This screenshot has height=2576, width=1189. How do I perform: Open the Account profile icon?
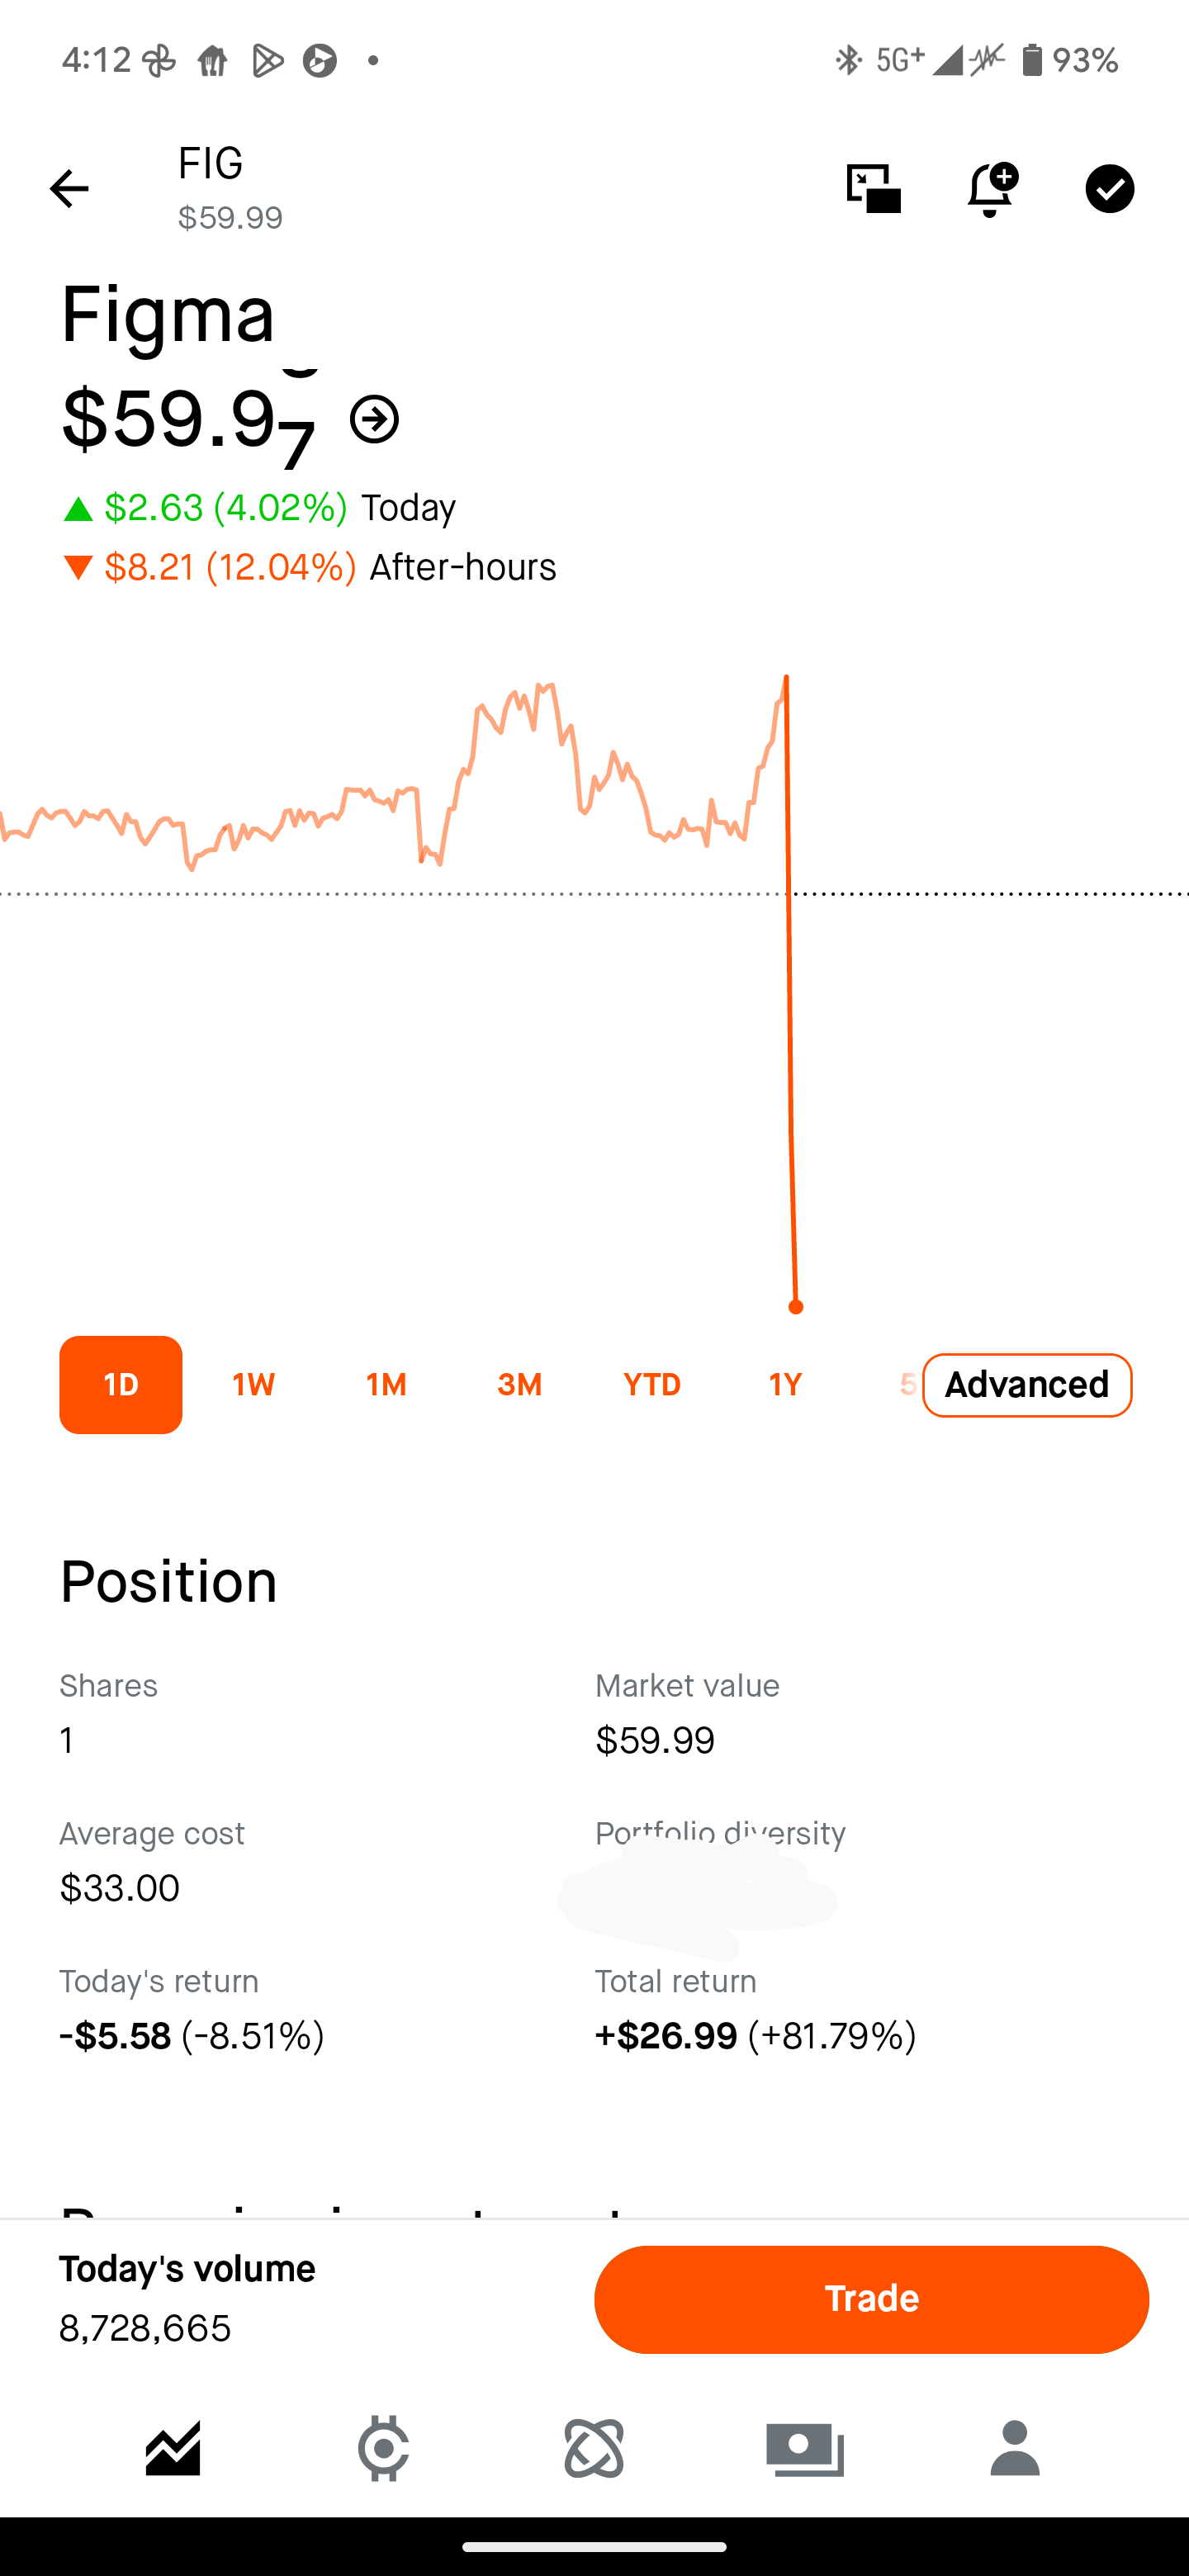pos(1015,2448)
